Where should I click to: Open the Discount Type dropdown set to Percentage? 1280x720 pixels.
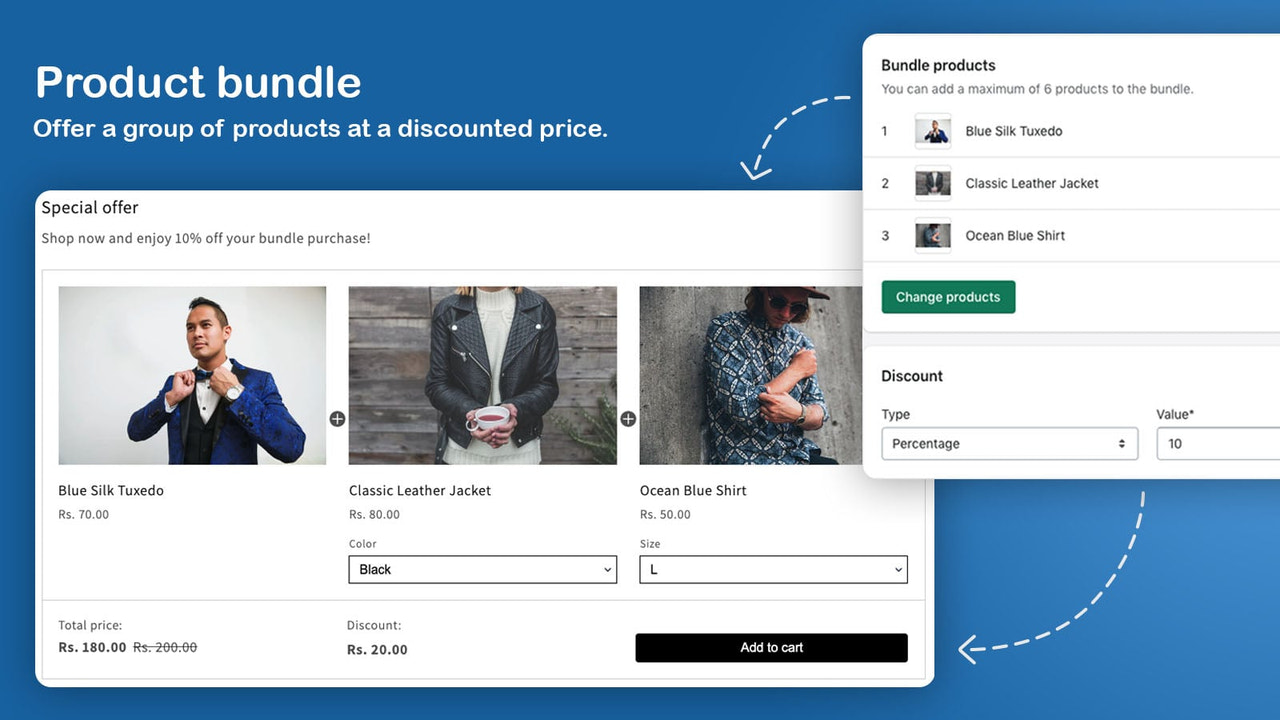point(1009,443)
